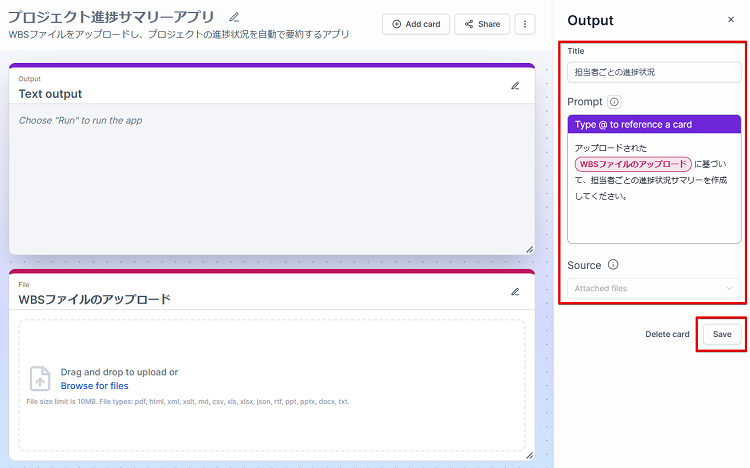Screen dimensions: 750x468
Task: Click the Text output card title
Action: tap(50, 94)
